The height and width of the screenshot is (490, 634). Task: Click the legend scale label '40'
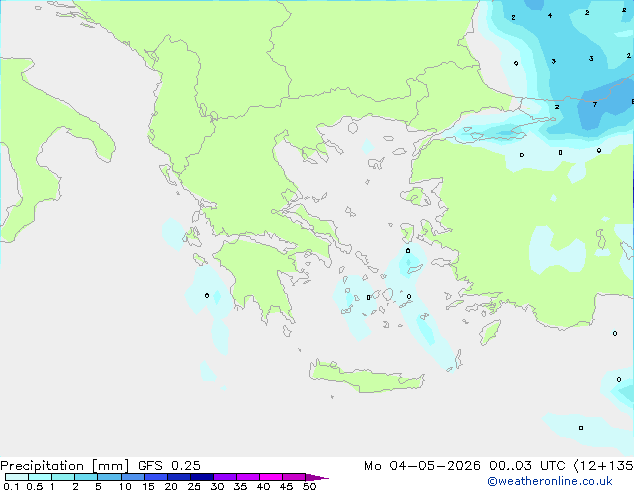[263, 486]
